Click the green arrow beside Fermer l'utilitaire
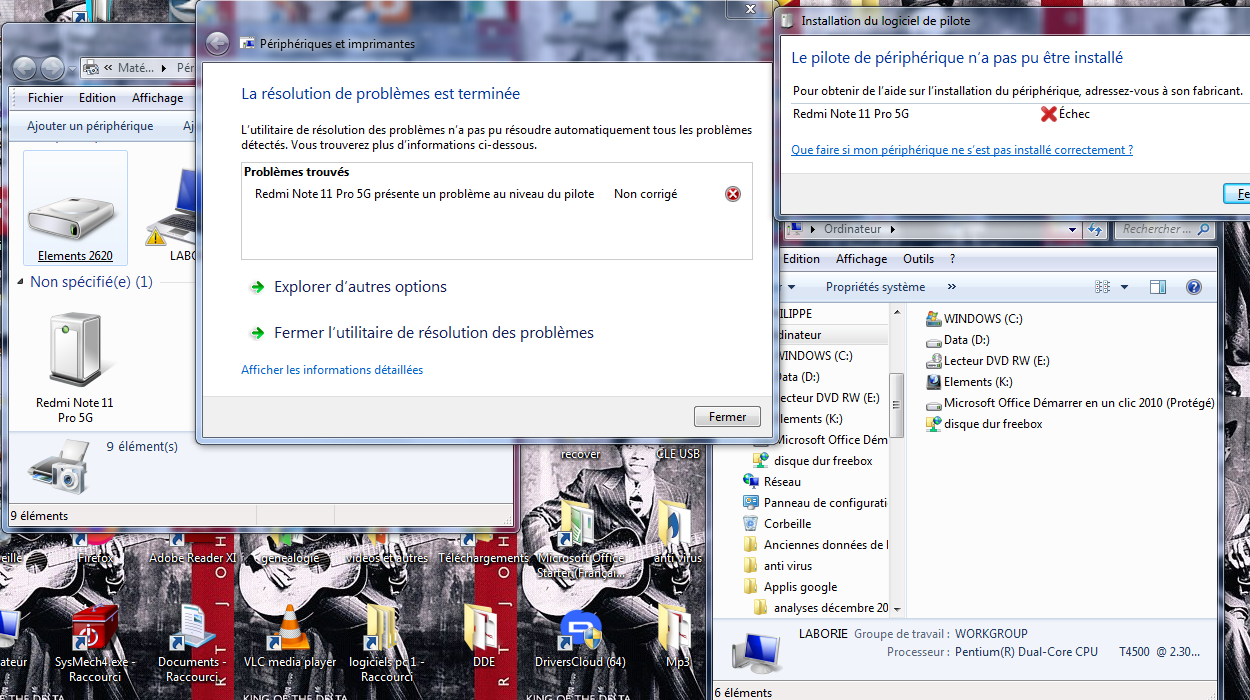 257,333
